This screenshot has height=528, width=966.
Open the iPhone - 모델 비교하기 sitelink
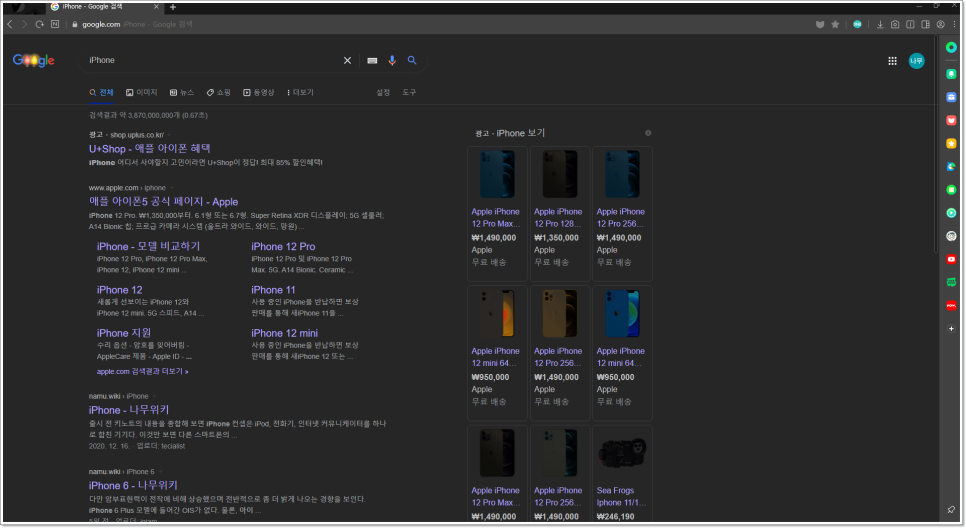point(148,246)
